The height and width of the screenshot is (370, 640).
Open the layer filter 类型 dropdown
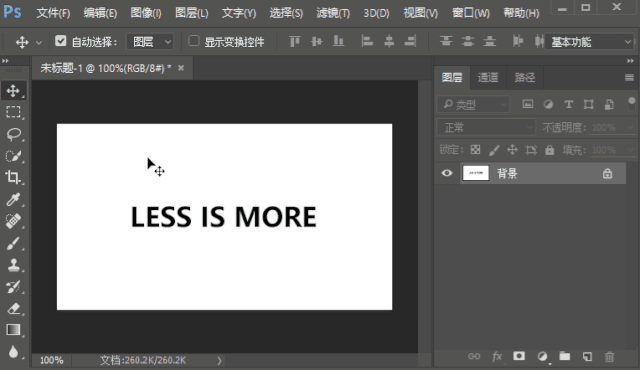tap(473, 105)
